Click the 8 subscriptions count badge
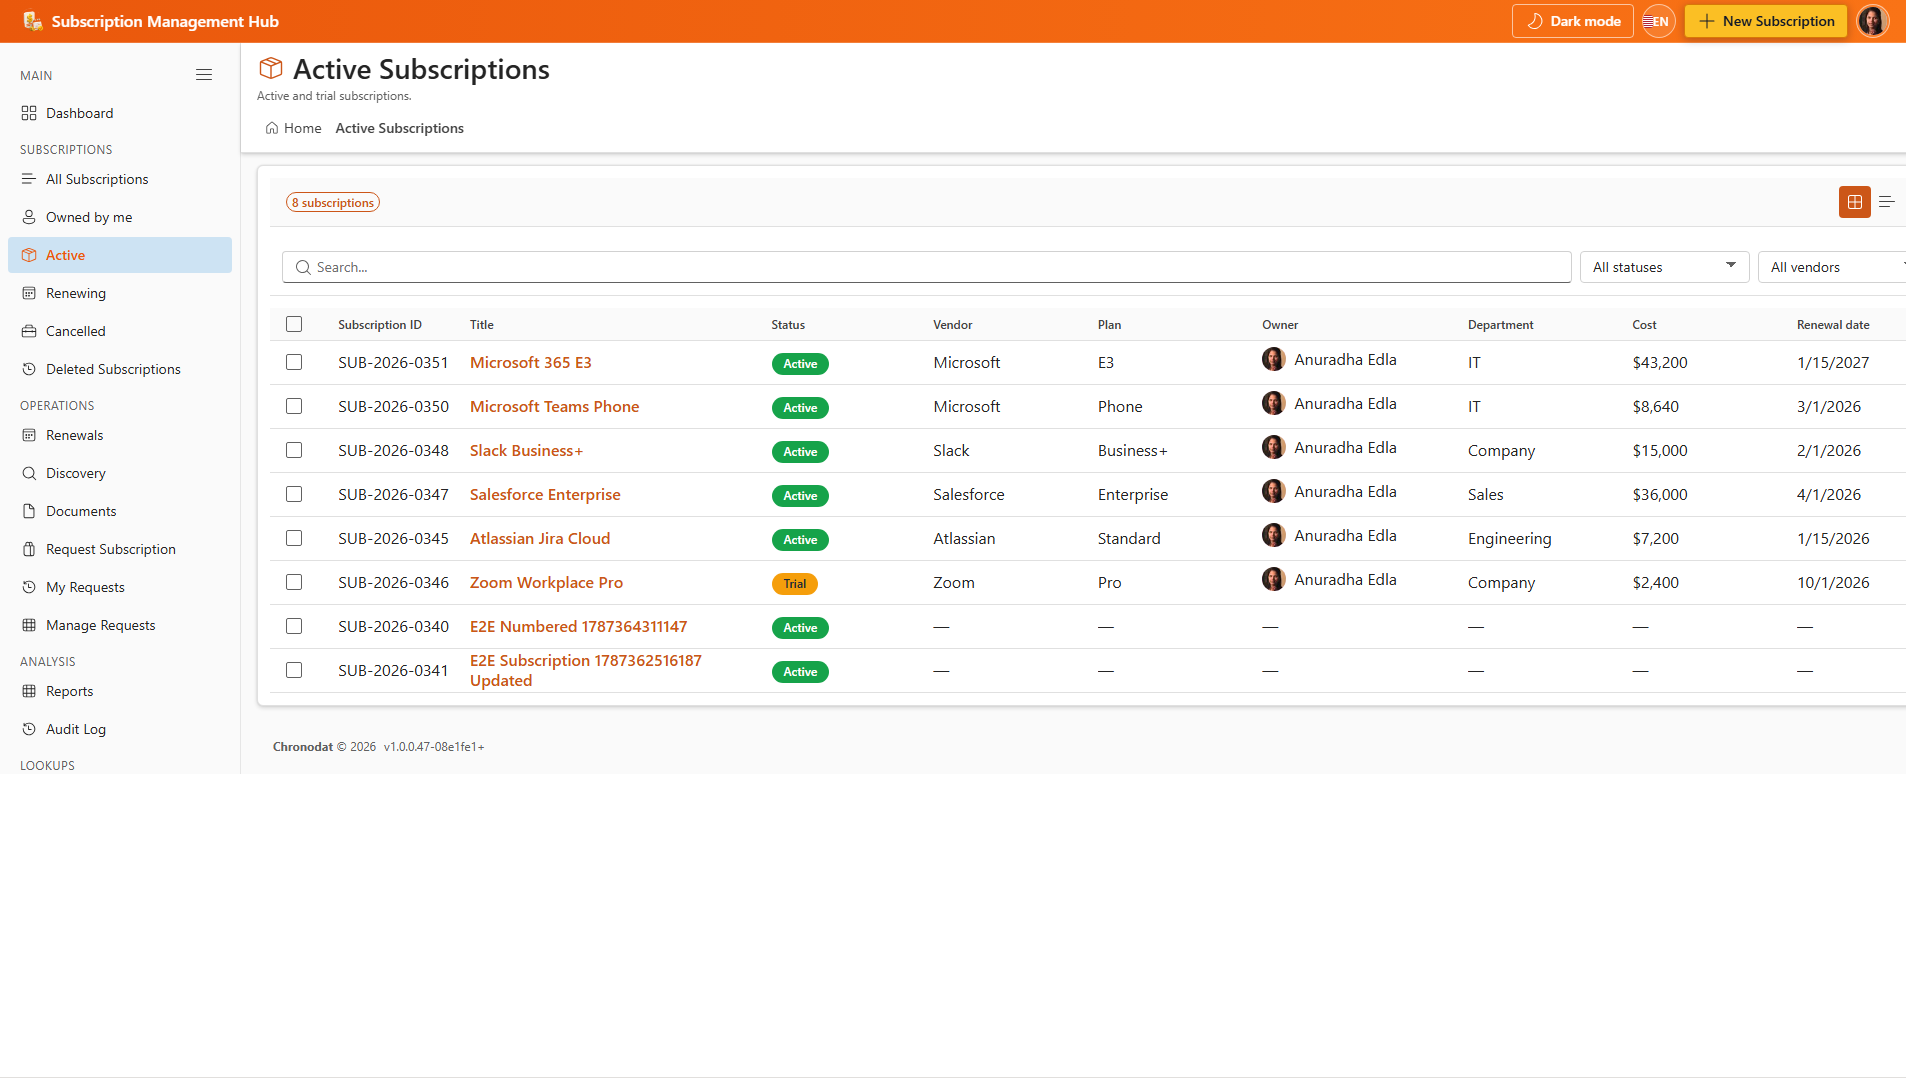 coord(333,202)
